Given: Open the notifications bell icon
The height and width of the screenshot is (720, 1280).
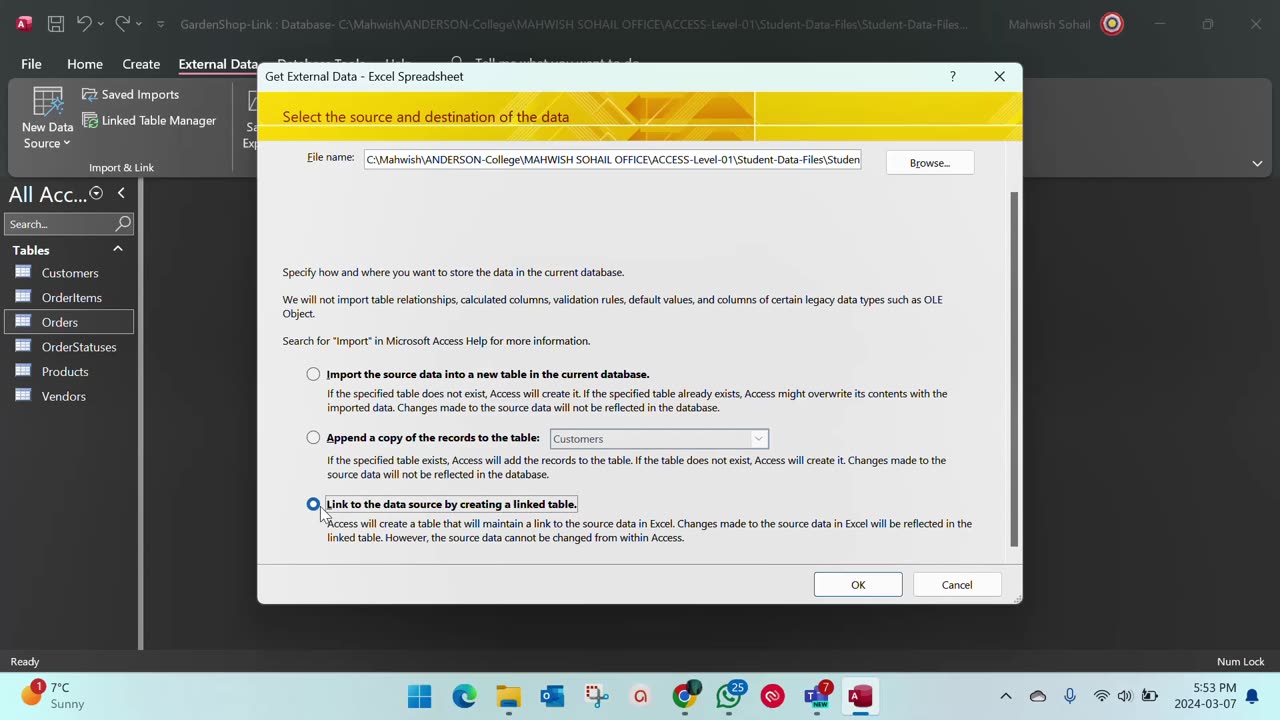Looking at the screenshot, I should (x=1251, y=696).
